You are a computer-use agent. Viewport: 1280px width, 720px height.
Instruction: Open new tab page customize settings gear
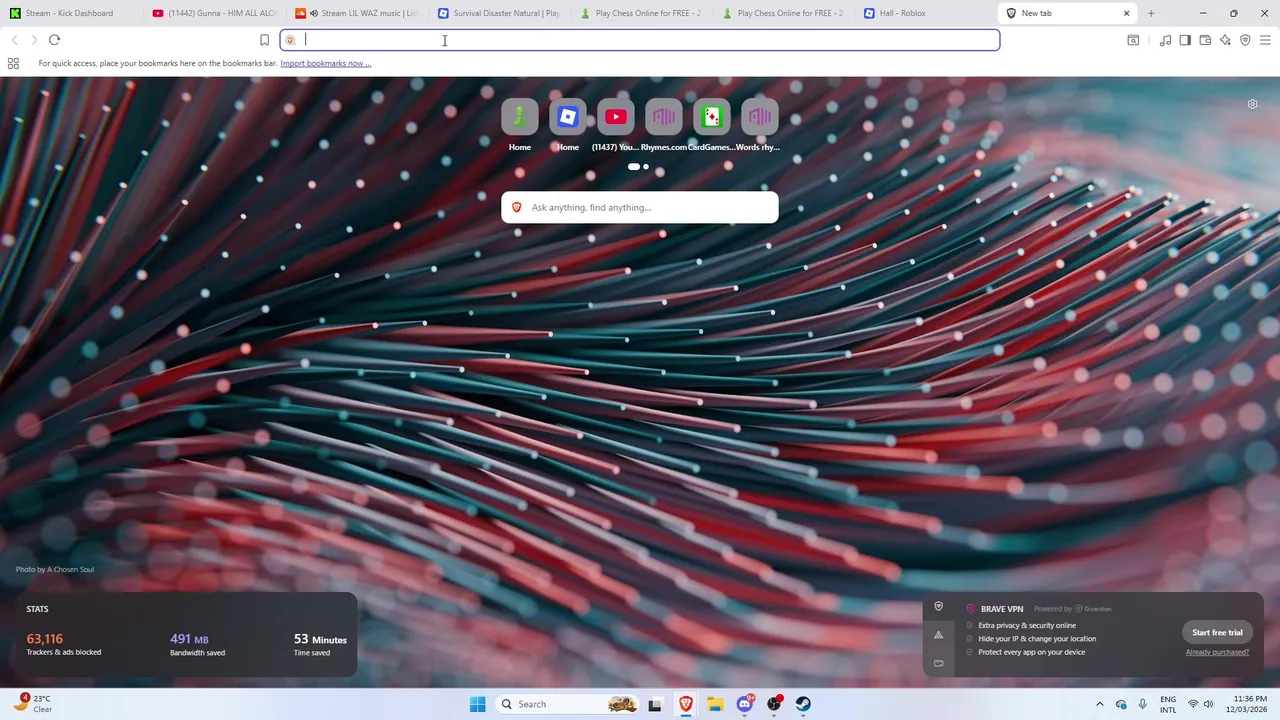click(1252, 104)
